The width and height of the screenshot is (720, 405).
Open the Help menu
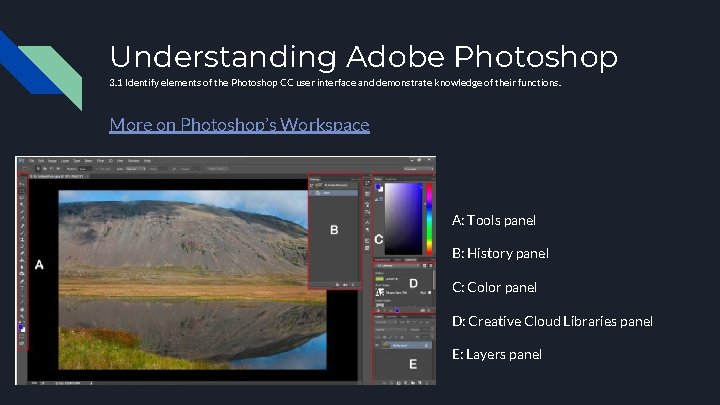click(147, 161)
